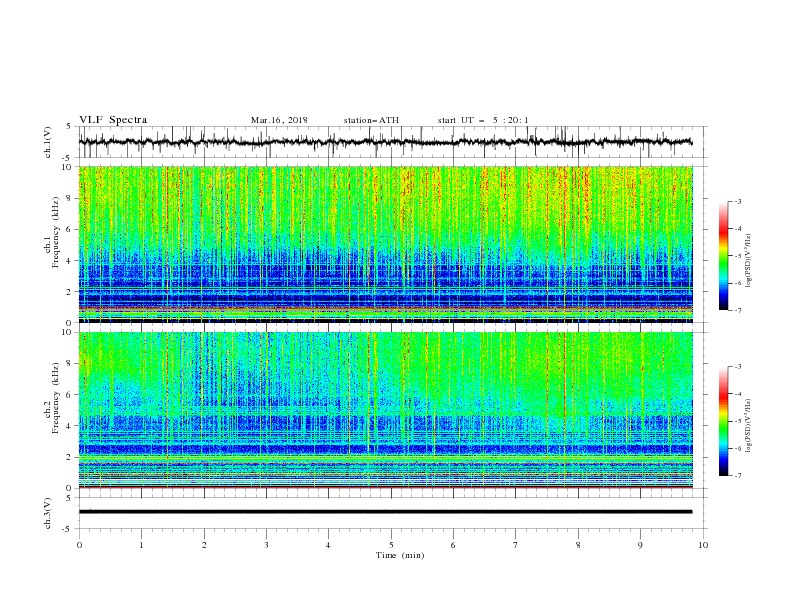This screenshot has width=792, height=612.
Task: Click the "7" tick on the Time axis
Action: [516, 545]
